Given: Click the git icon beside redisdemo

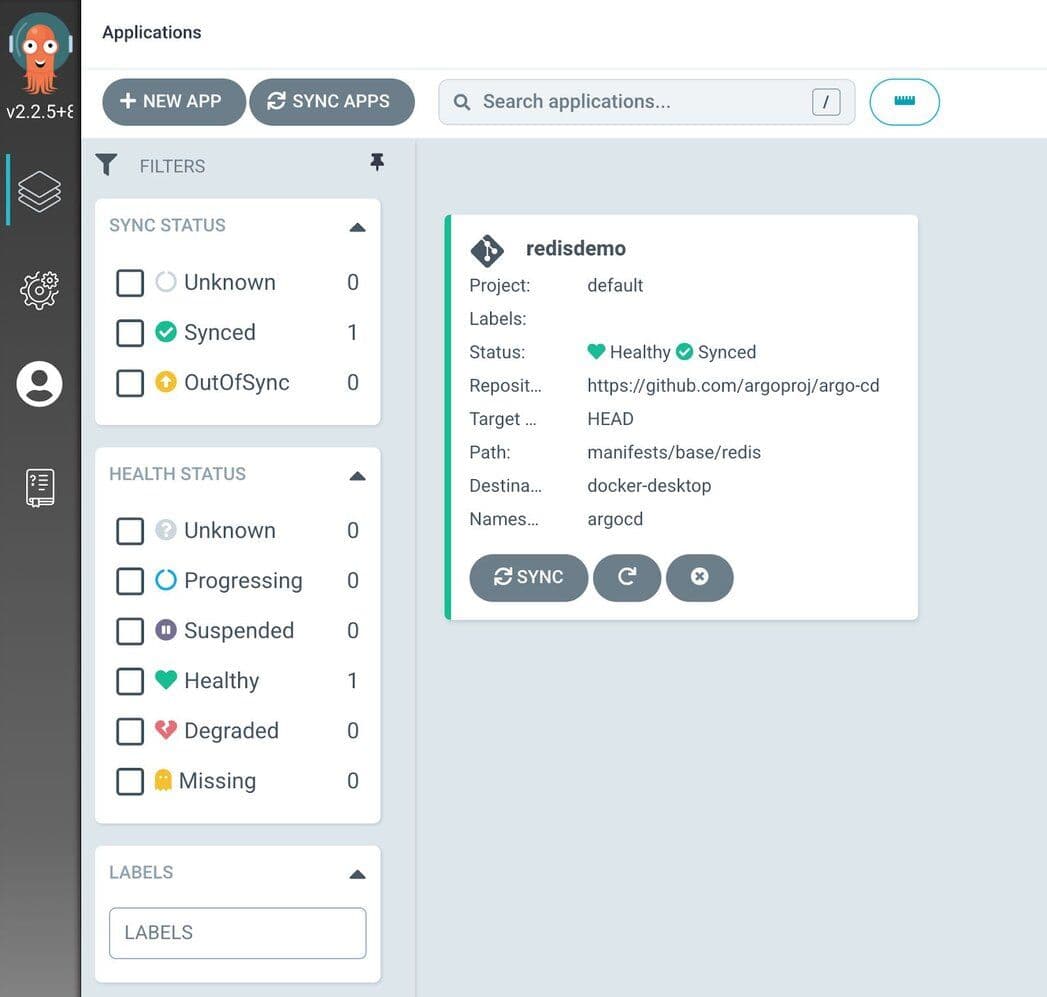Looking at the screenshot, I should pyautogui.click(x=487, y=250).
